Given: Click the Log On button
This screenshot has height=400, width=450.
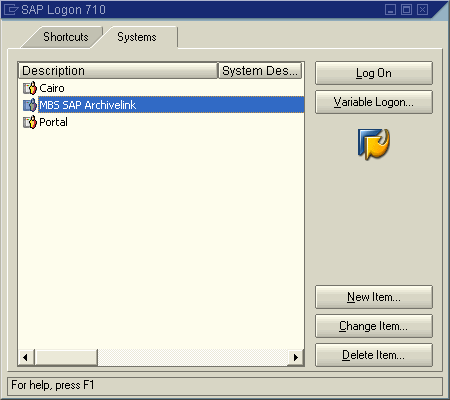Looking at the screenshot, I should point(374,73).
